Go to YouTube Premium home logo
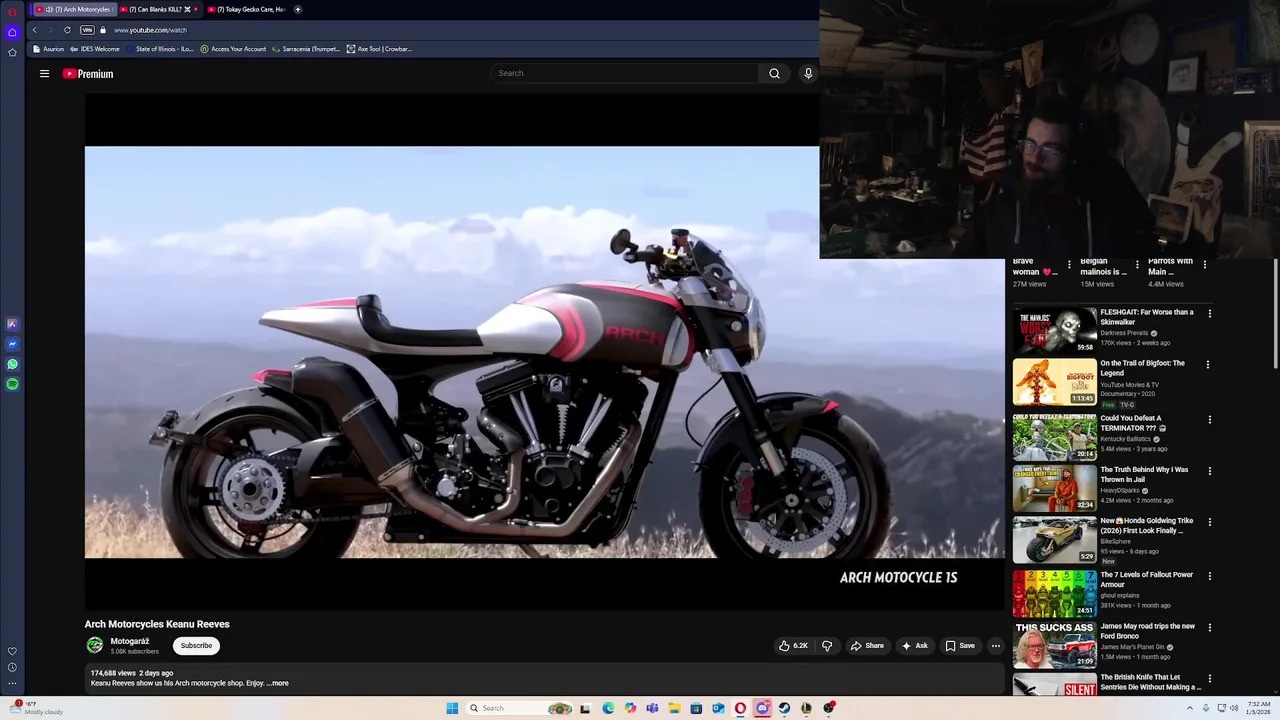This screenshot has width=1280, height=720. tap(88, 74)
